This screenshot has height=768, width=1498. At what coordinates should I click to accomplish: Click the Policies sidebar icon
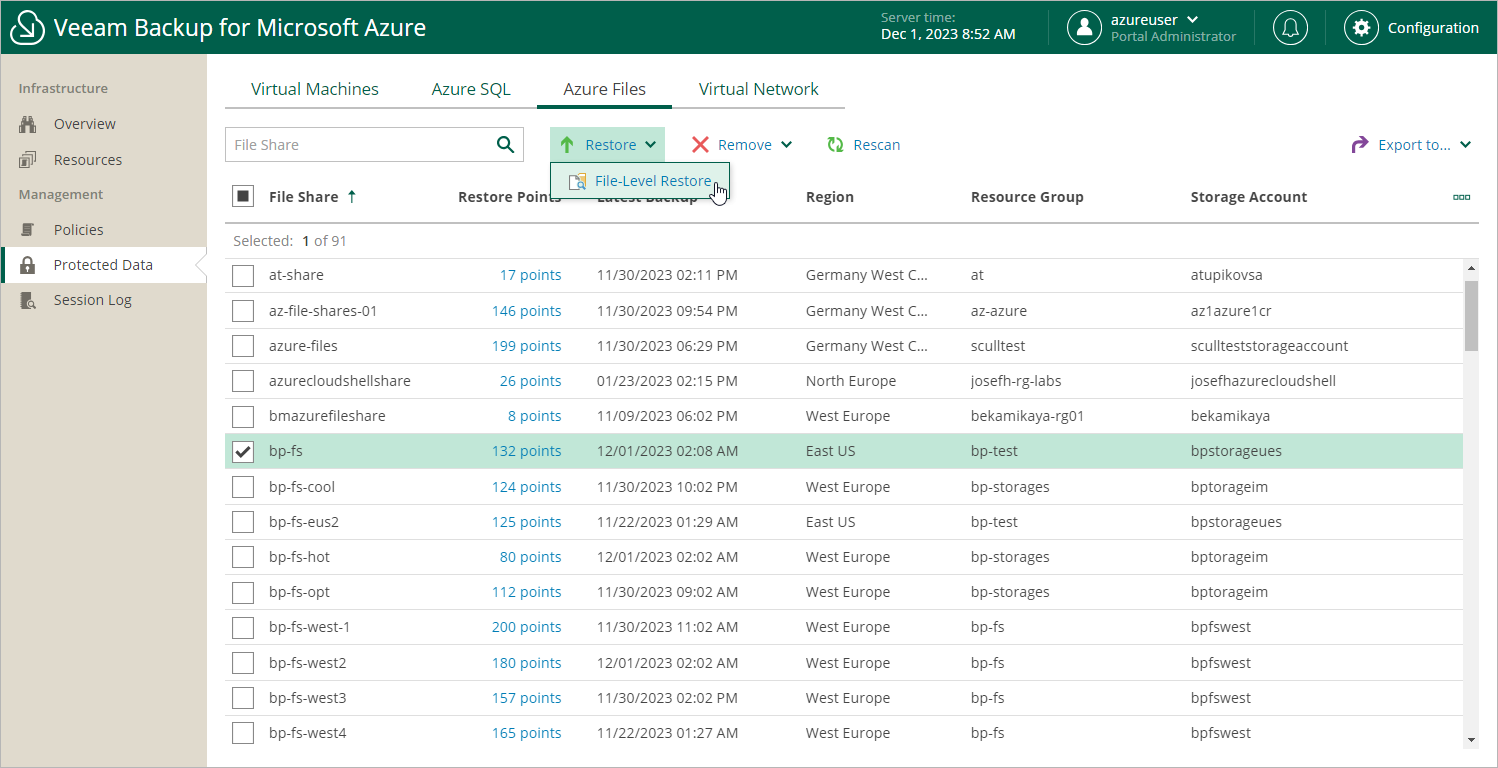[x=28, y=230]
